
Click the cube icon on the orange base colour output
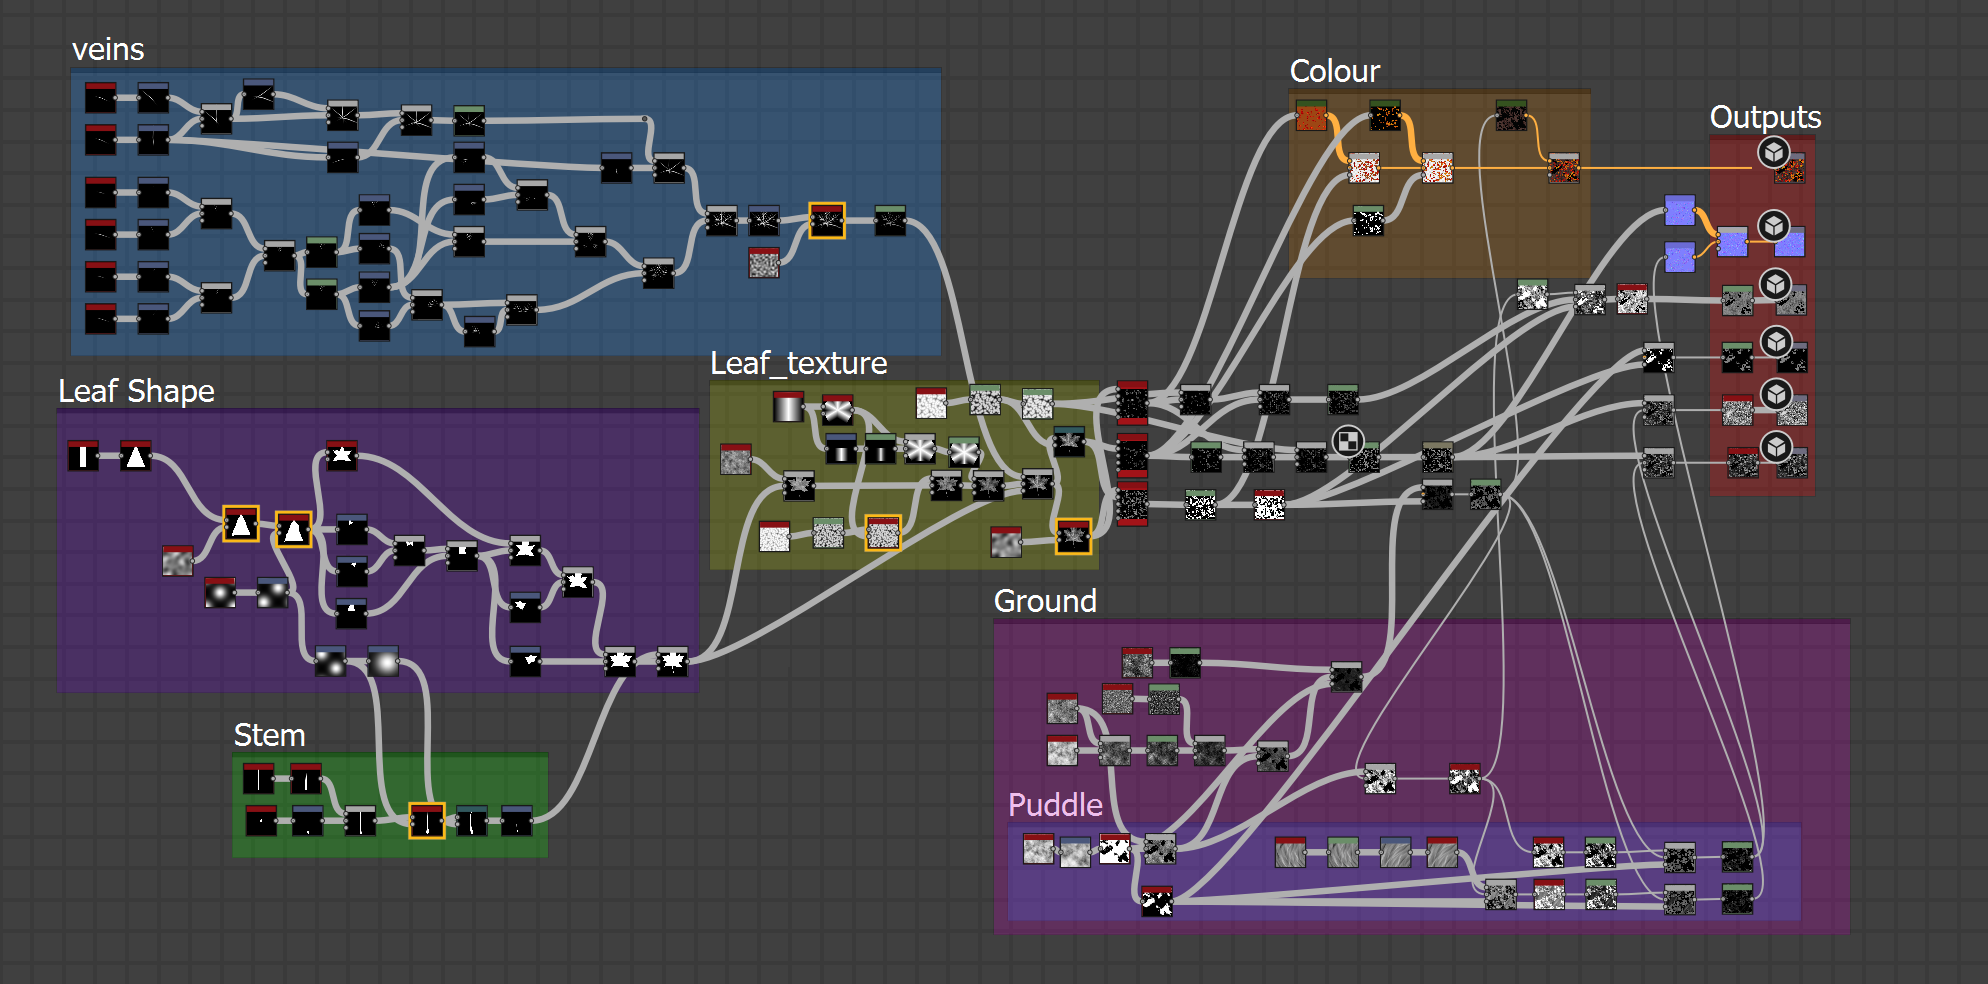(1773, 153)
